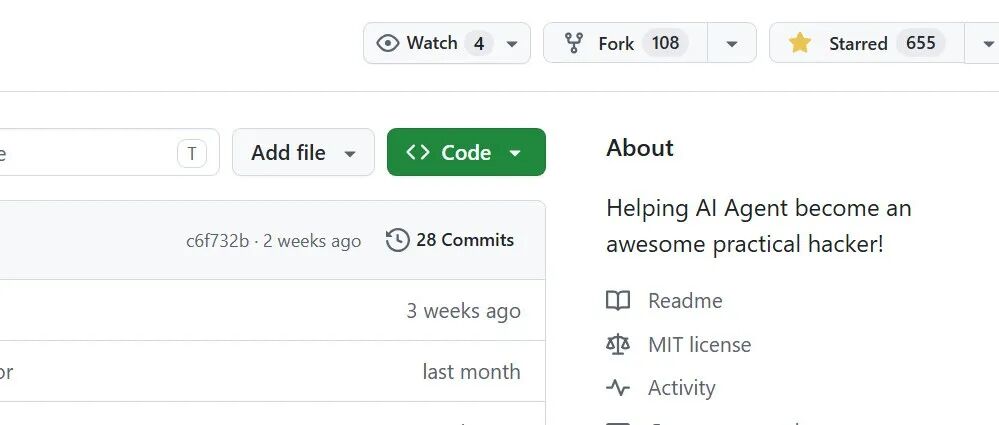Expand the Fork options dropdown arrow
The width and height of the screenshot is (999, 425).
tap(732, 44)
